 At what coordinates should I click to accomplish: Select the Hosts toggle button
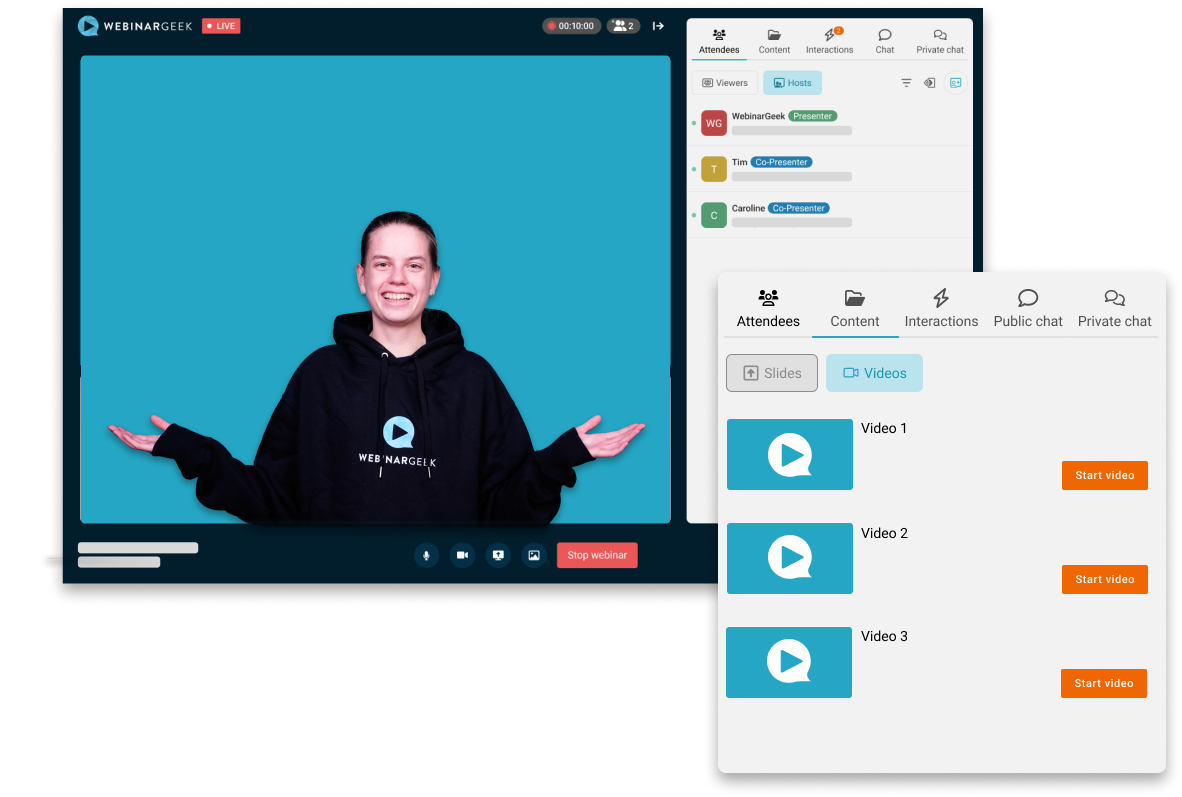point(792,83)
